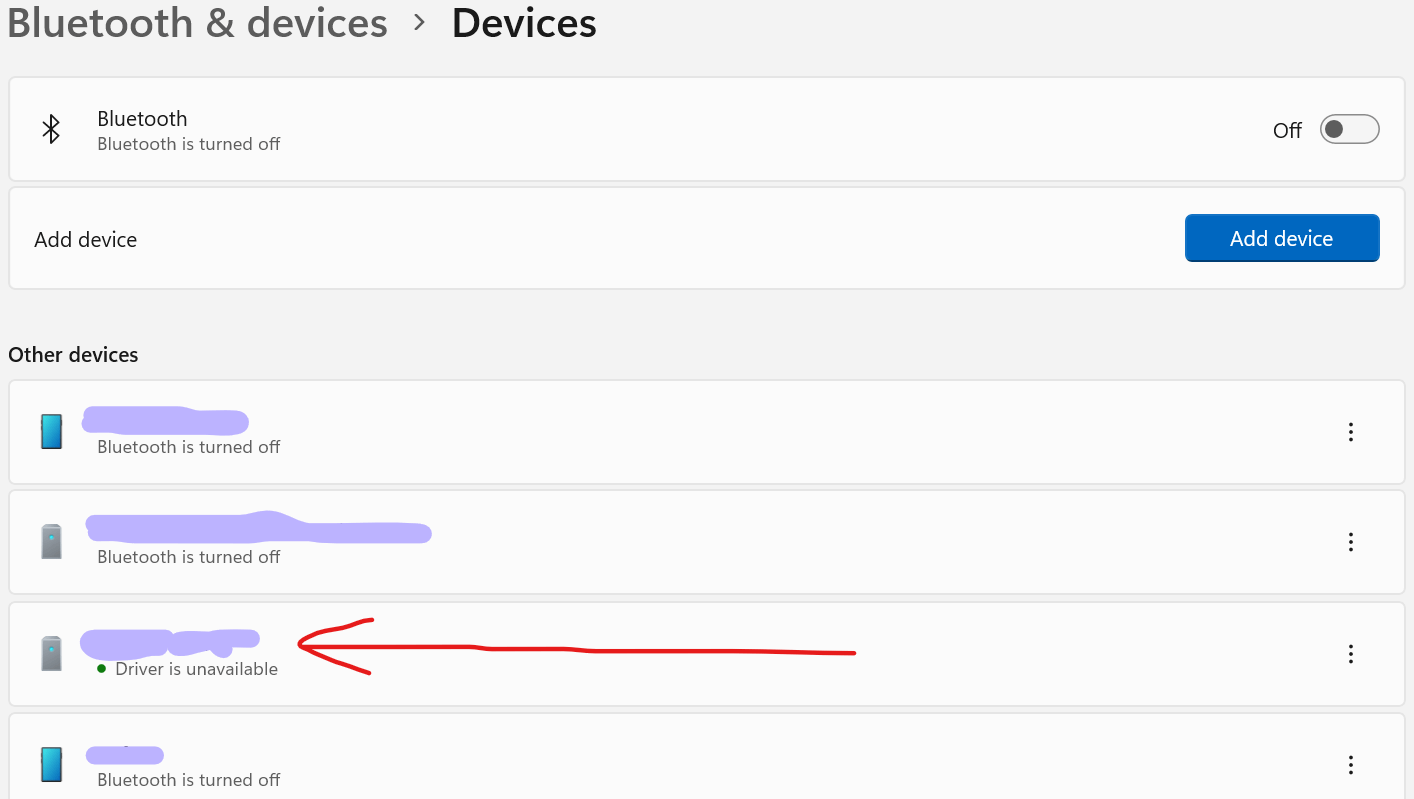Open more options for the bottom phone device
This screenshot has width=1414, height=799.
(1350, 764)
